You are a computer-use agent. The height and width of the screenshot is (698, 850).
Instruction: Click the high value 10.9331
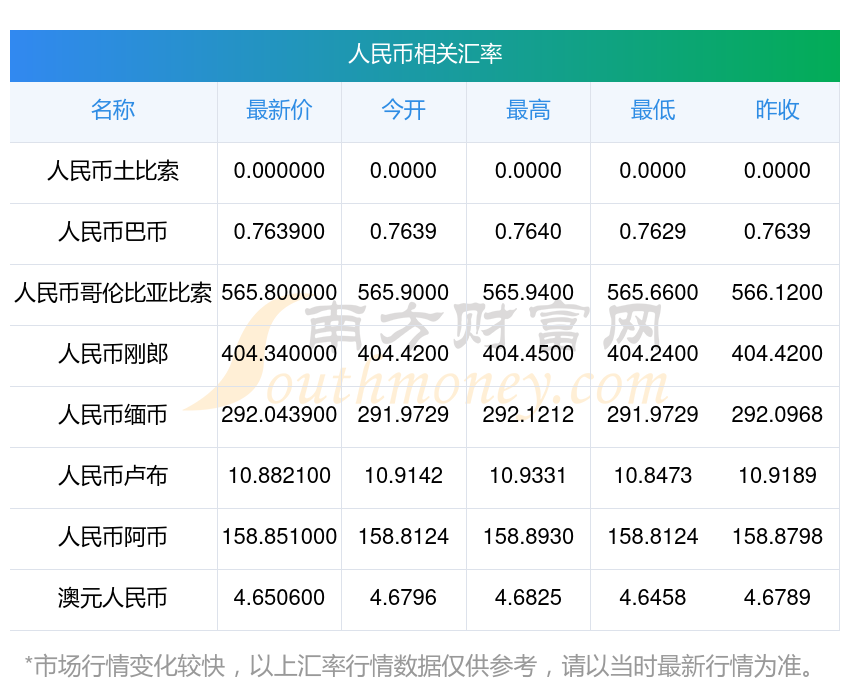pyautogui.click(x=528, y=476)
